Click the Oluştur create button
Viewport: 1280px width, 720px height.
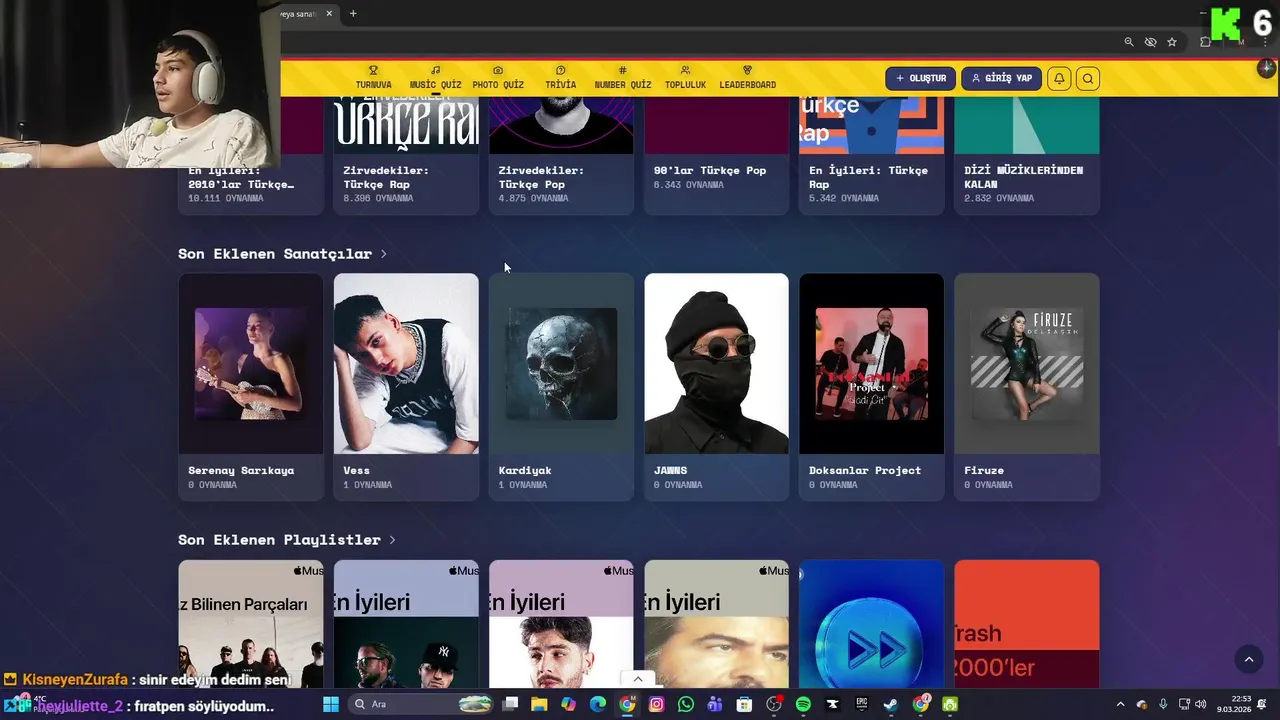[920, 78]
